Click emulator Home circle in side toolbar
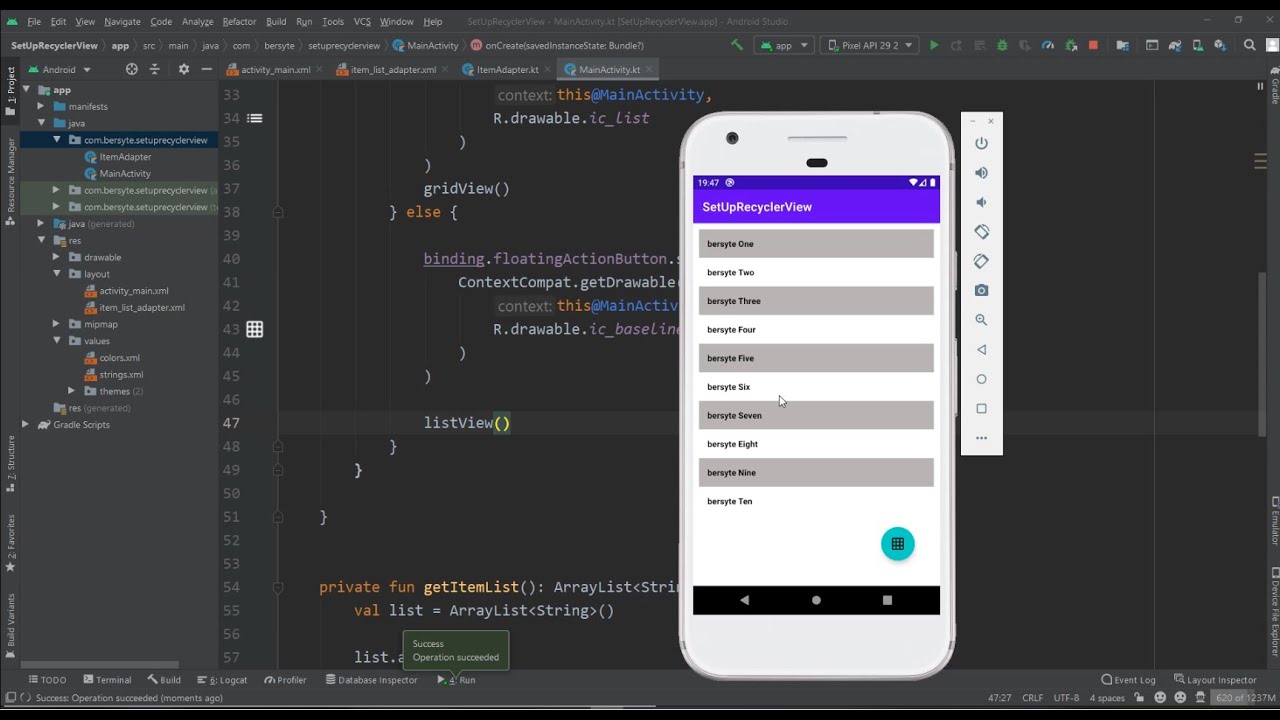Image resolution: width=1280 pixels, height=720 pixels. (x=981, y=379)
